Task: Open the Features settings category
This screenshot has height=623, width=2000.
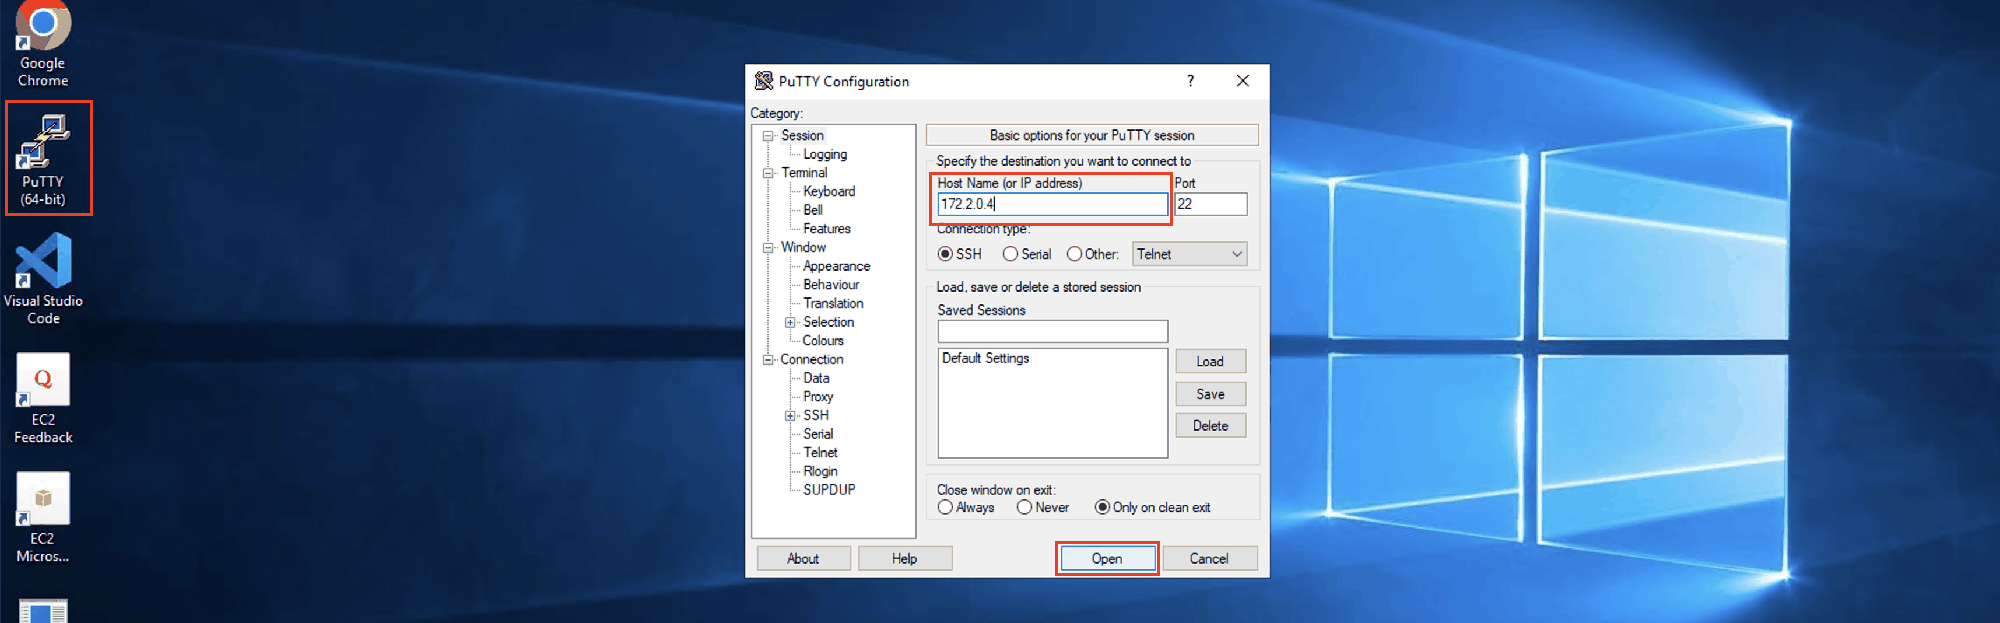Action: point(827,228)
